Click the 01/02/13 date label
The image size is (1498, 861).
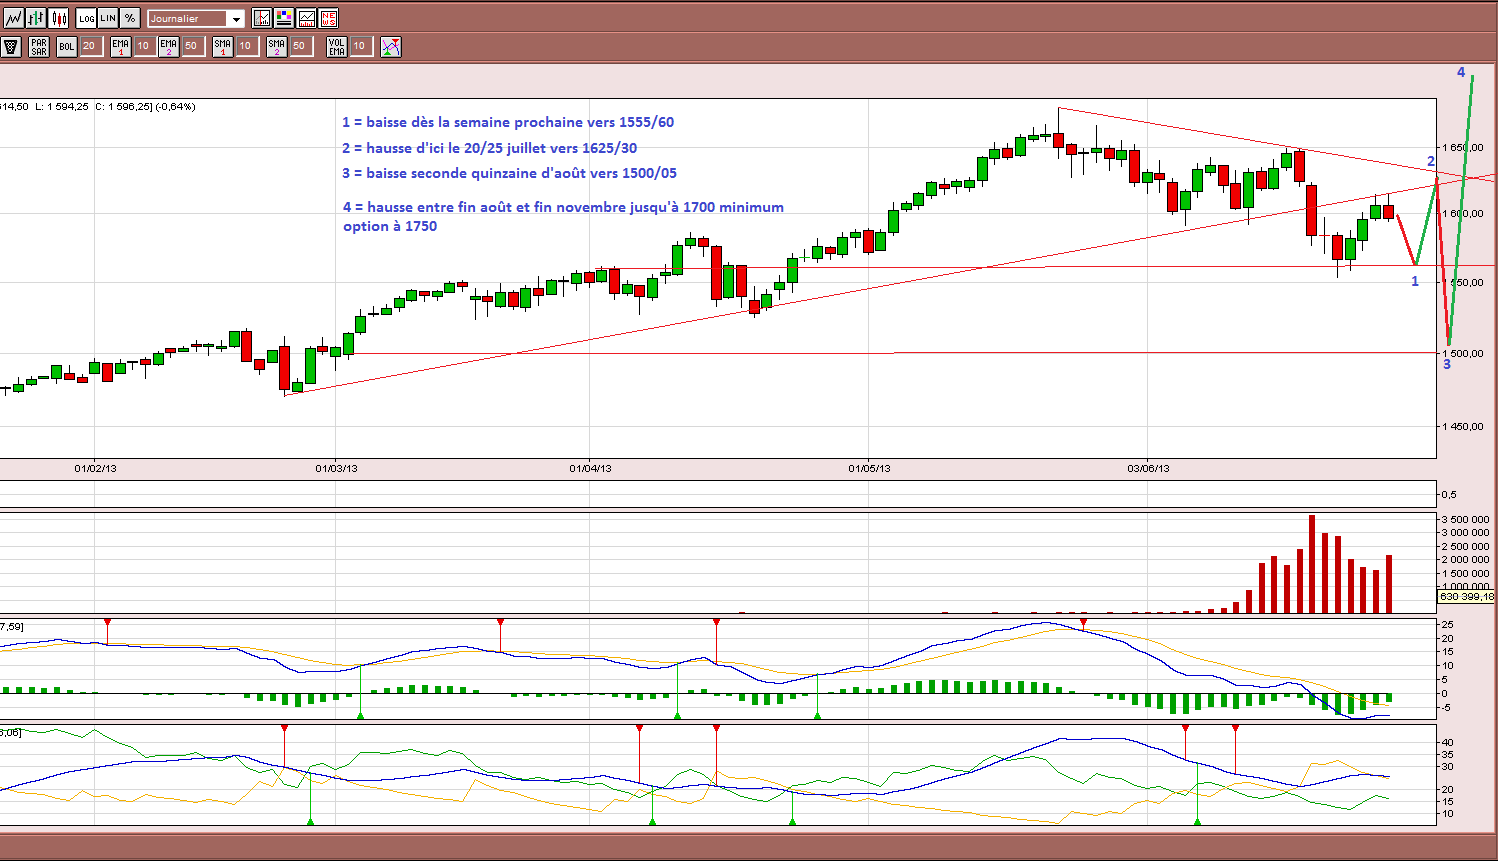tap(96, 468)
